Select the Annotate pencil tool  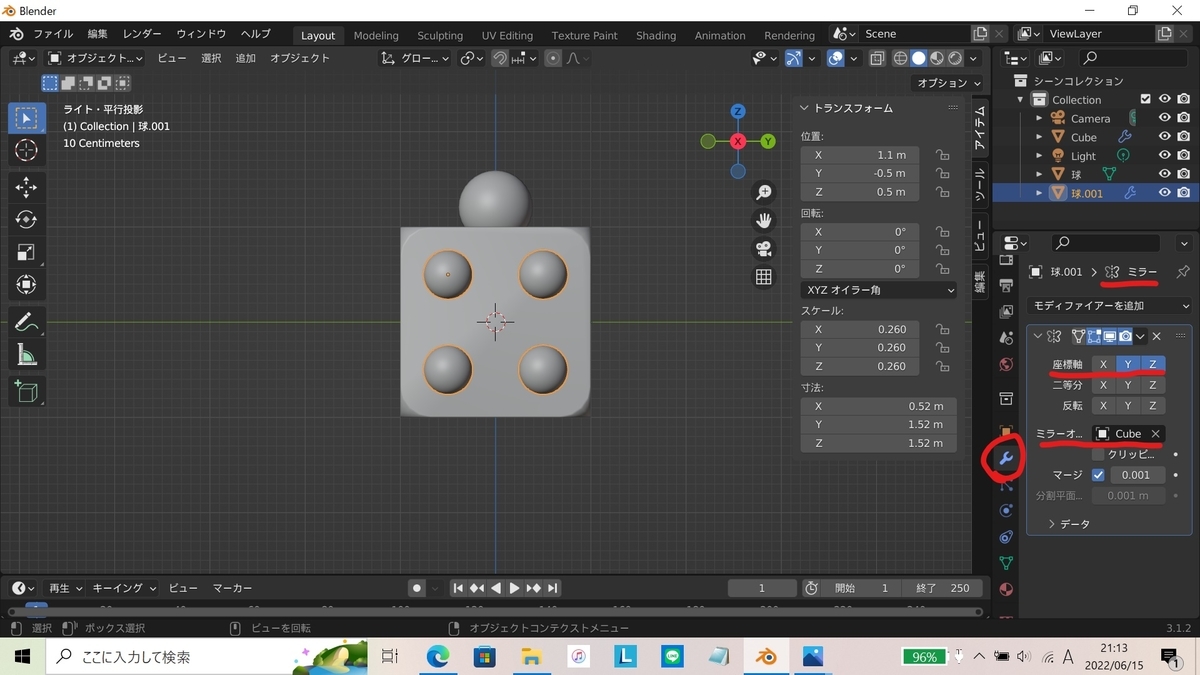[27, 322]
